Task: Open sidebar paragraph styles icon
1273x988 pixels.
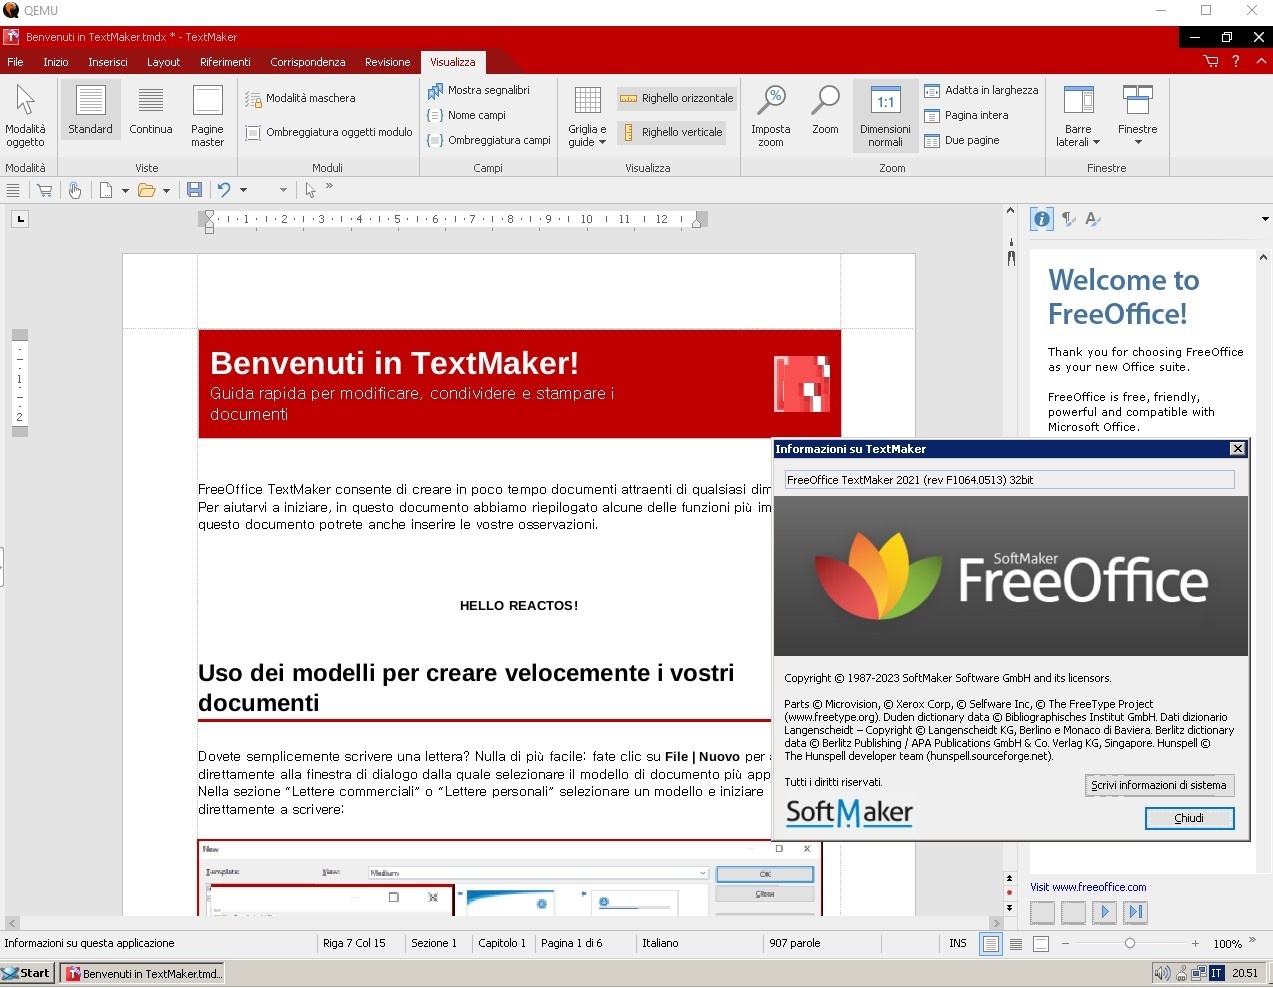Action: [x=1069, y=219]
